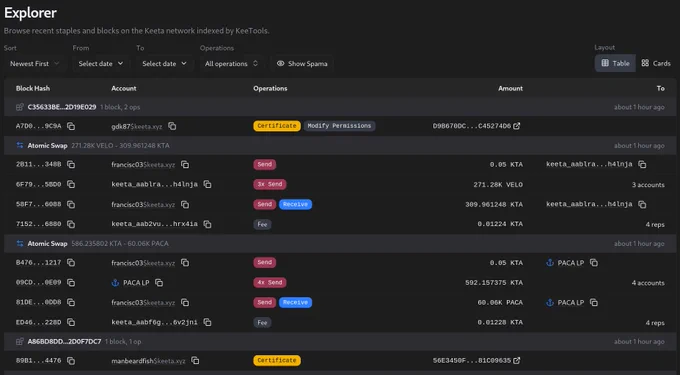The height and width of the screenshot is (375, 680).
Task: Click Fee tag in 7152...6880 row
Action: click(x=262, y=224)
